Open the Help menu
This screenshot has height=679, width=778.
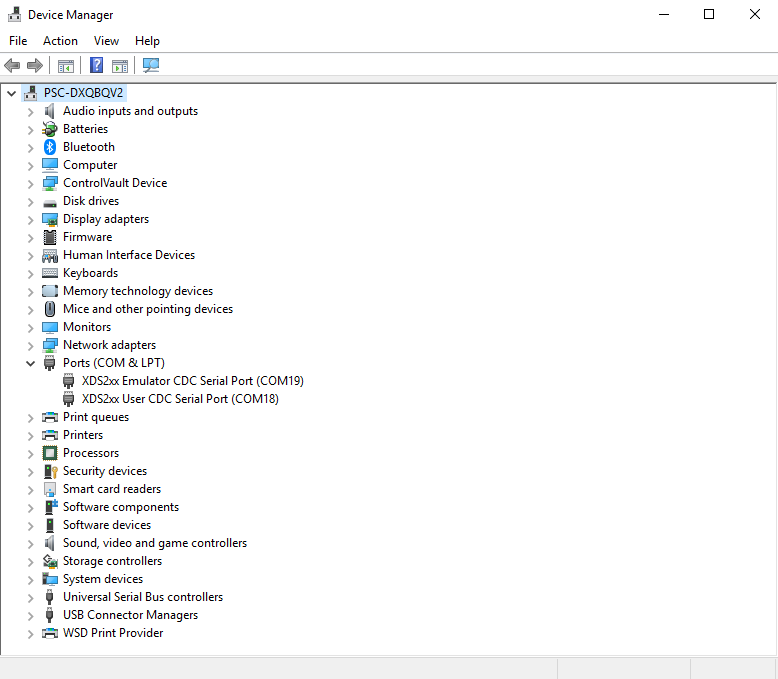point(147,41)
